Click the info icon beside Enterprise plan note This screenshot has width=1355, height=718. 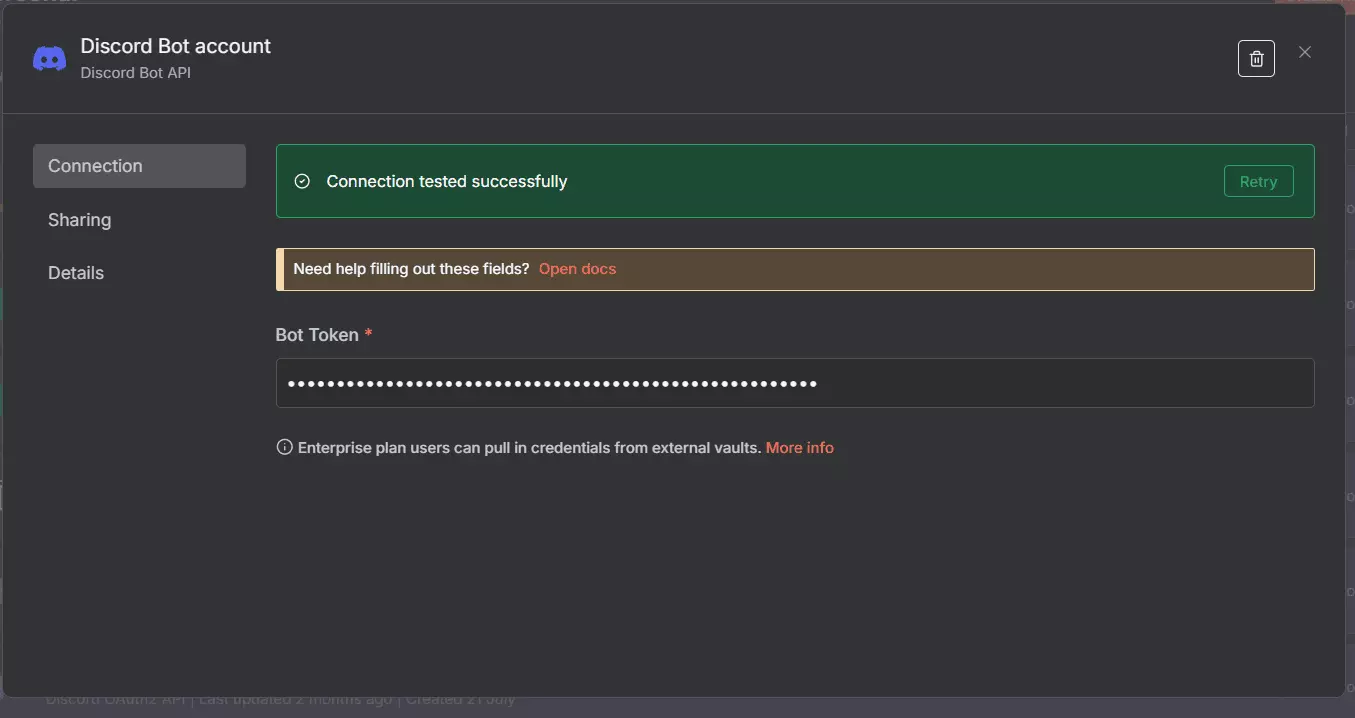click(284, 447)
